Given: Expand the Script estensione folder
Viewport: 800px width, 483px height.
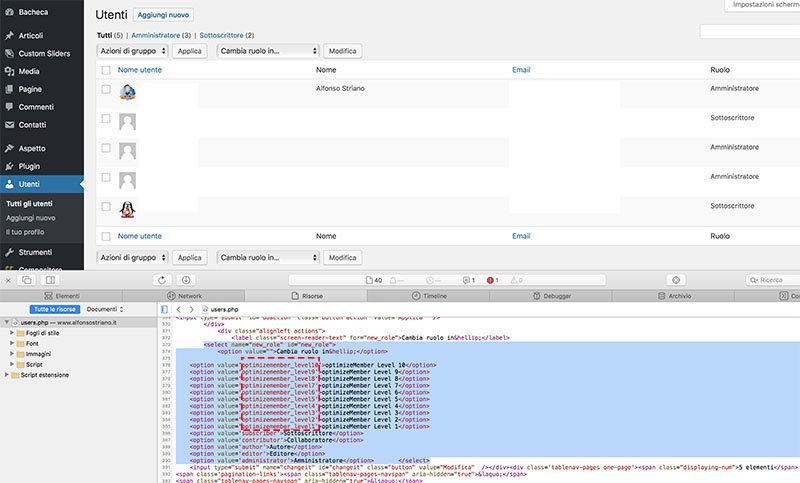Looking at the screenshot, I should point(7,375).
